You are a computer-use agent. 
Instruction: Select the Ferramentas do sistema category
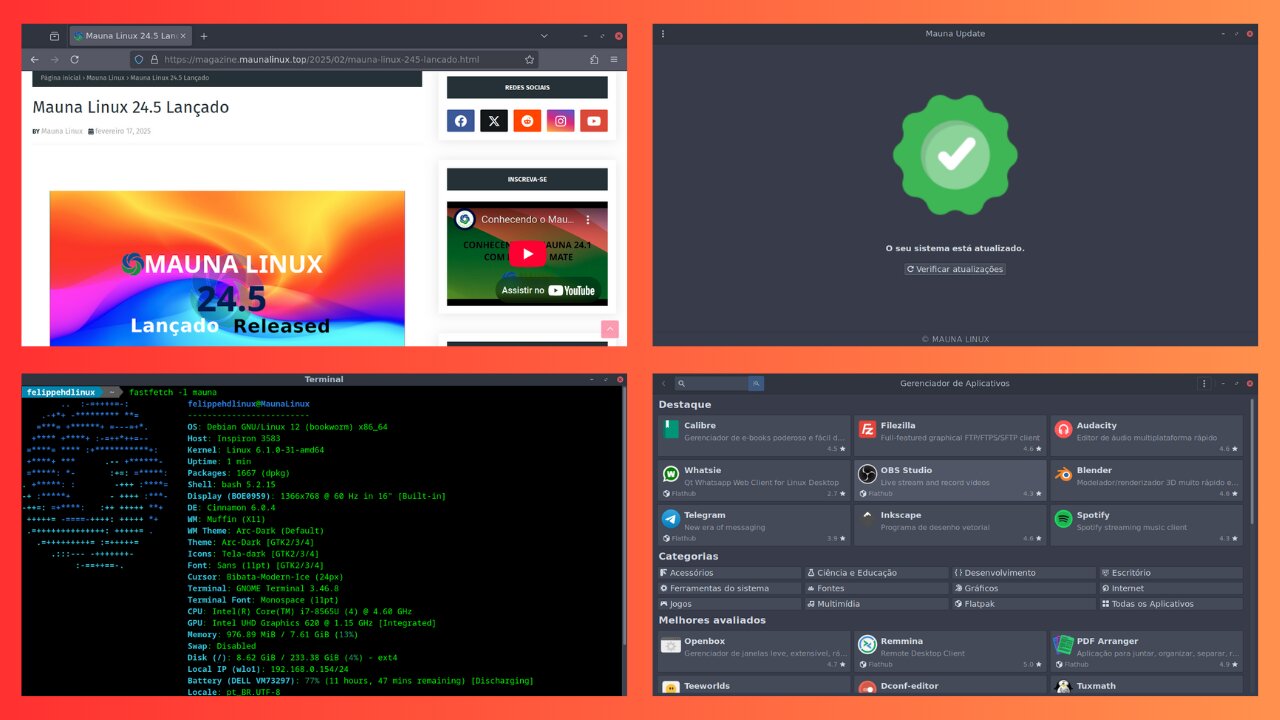729,588
